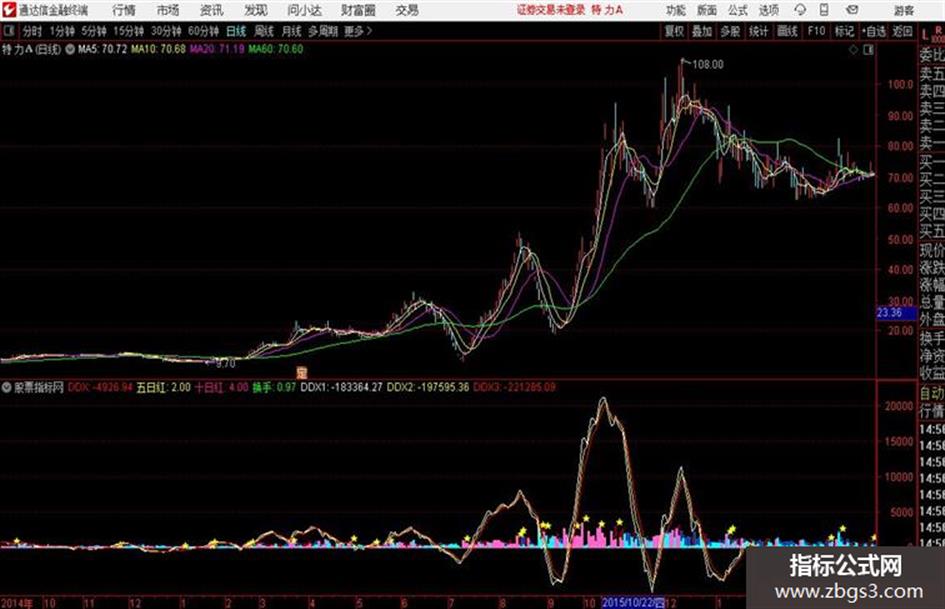
Task: Expand the round arrow beside 特力A(日线)
Action: pyautogui.click(x=70, y=49)
